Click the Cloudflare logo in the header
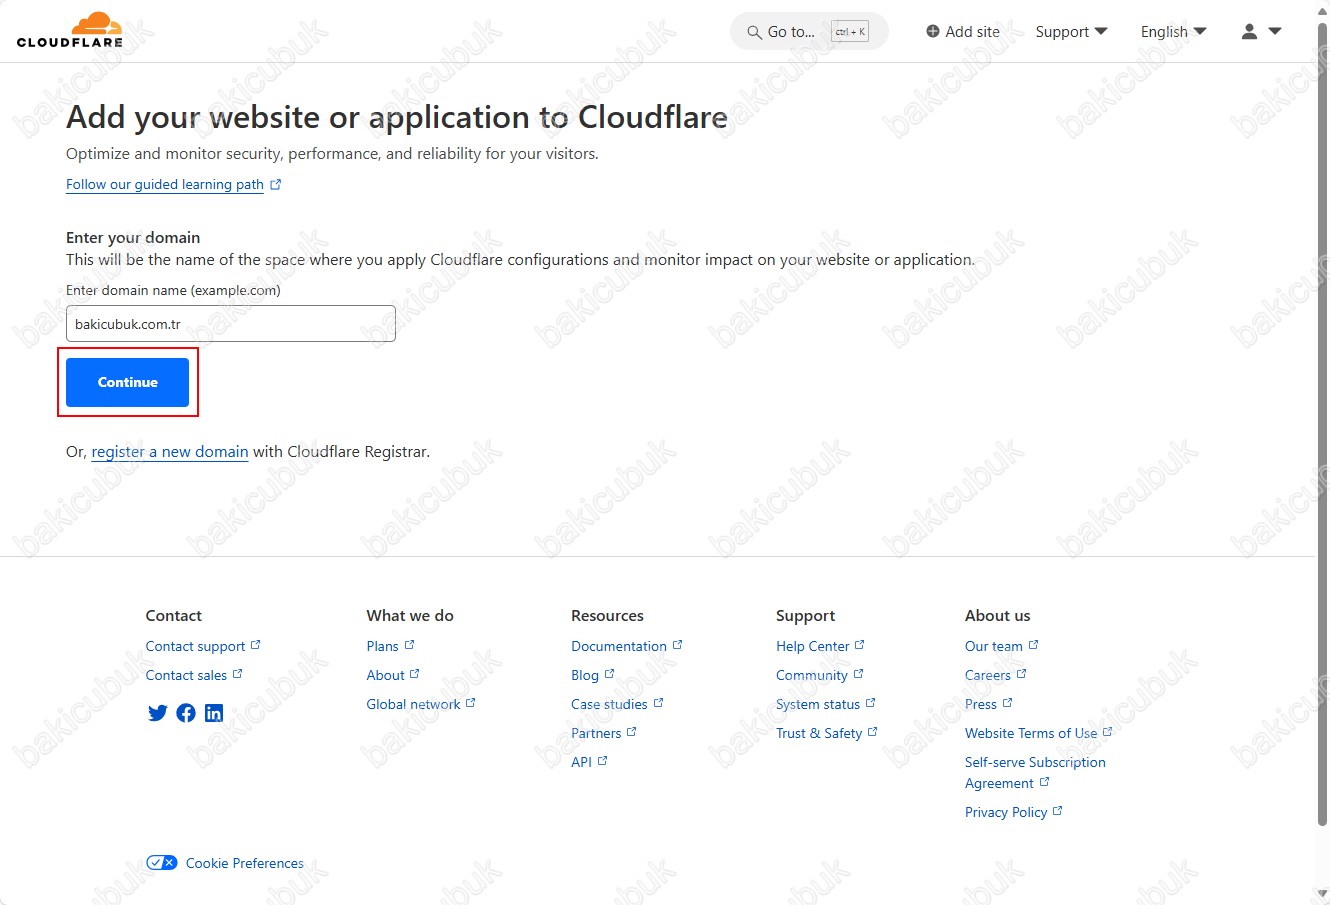1330x905 pixels. tap(70, 30)
